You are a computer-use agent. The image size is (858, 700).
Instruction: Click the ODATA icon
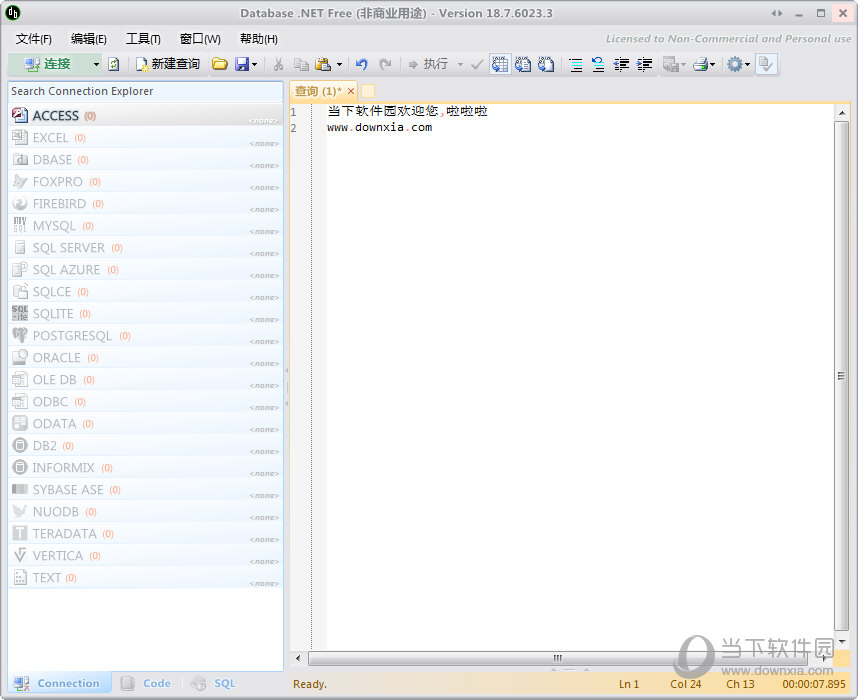coord(20,423)
